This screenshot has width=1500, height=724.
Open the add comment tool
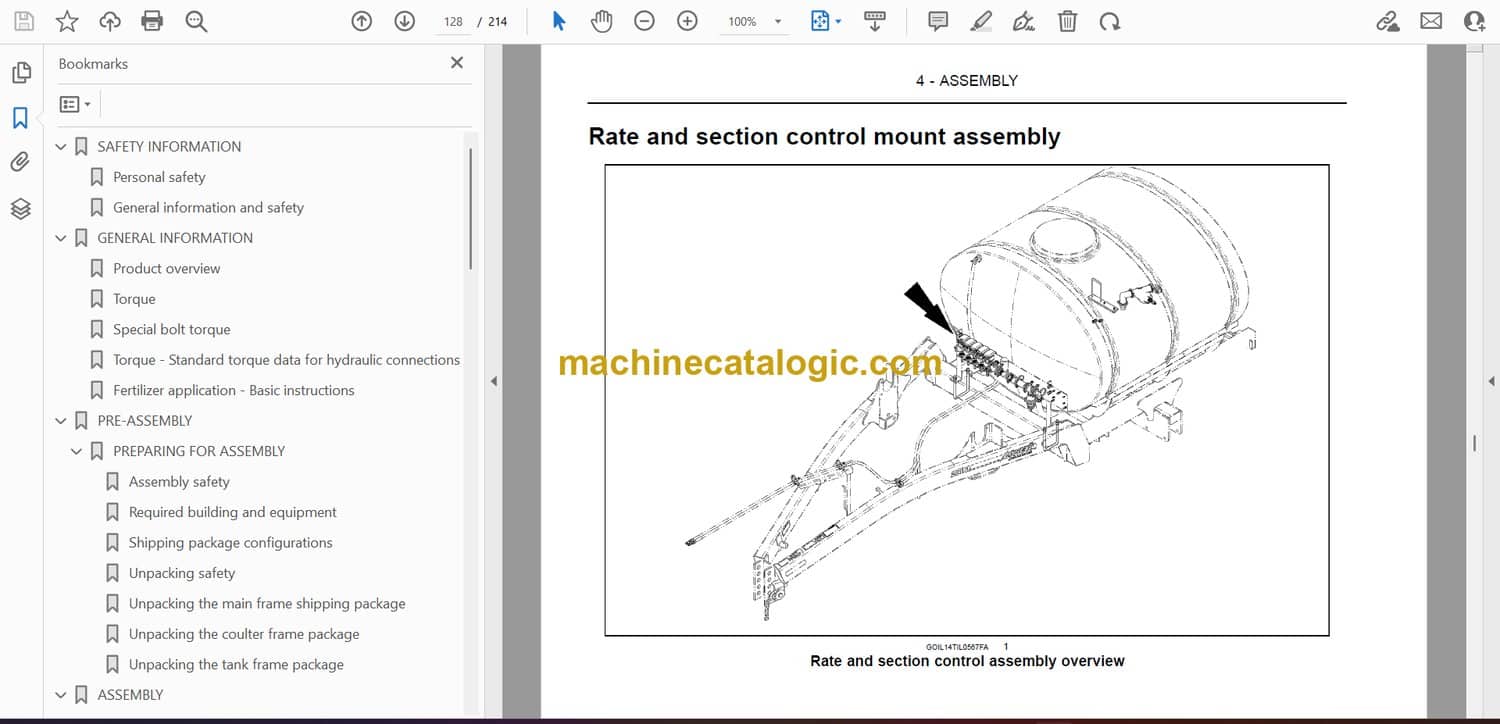click(938, 21)
